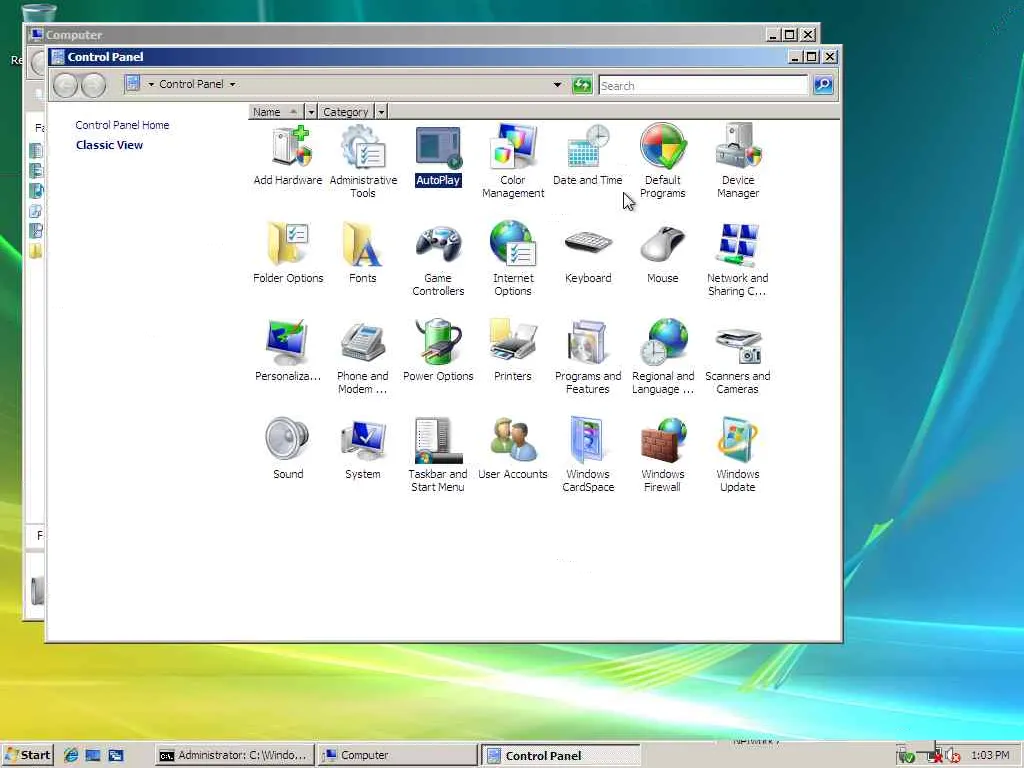Open Default Programs
The image size is (1024, 768).
pyautogui.click(x=662, y=161)
